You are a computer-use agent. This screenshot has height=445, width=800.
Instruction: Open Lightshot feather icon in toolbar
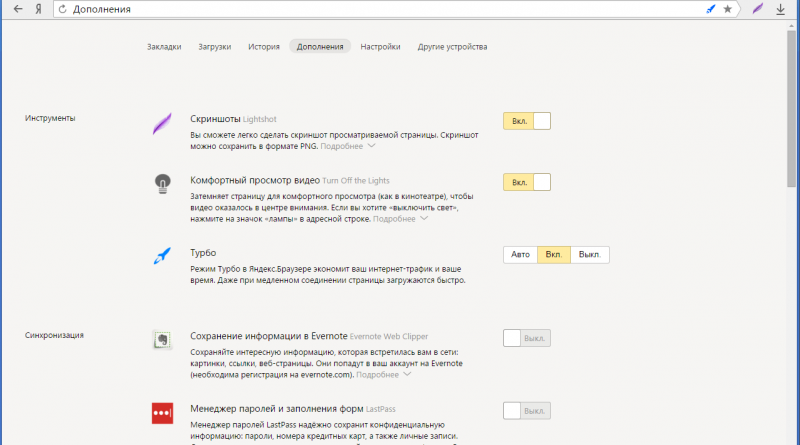click(x=758, y=9)
